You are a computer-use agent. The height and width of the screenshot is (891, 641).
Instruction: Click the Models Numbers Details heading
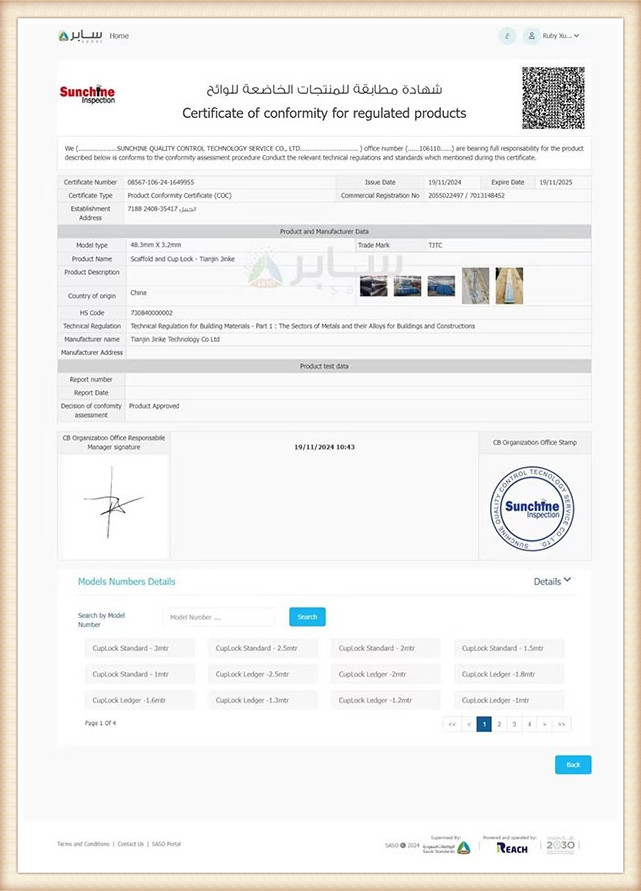point(127,581)
